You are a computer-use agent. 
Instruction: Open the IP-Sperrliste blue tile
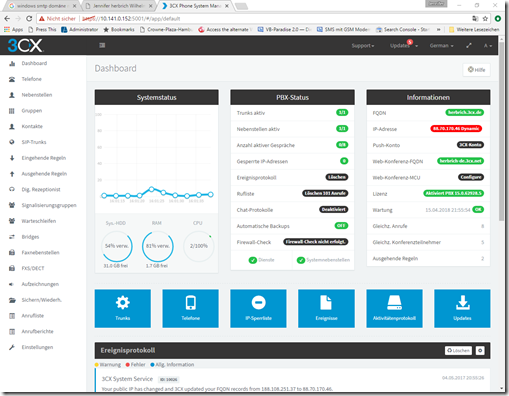pyautogui.click(x=258, y=308)
